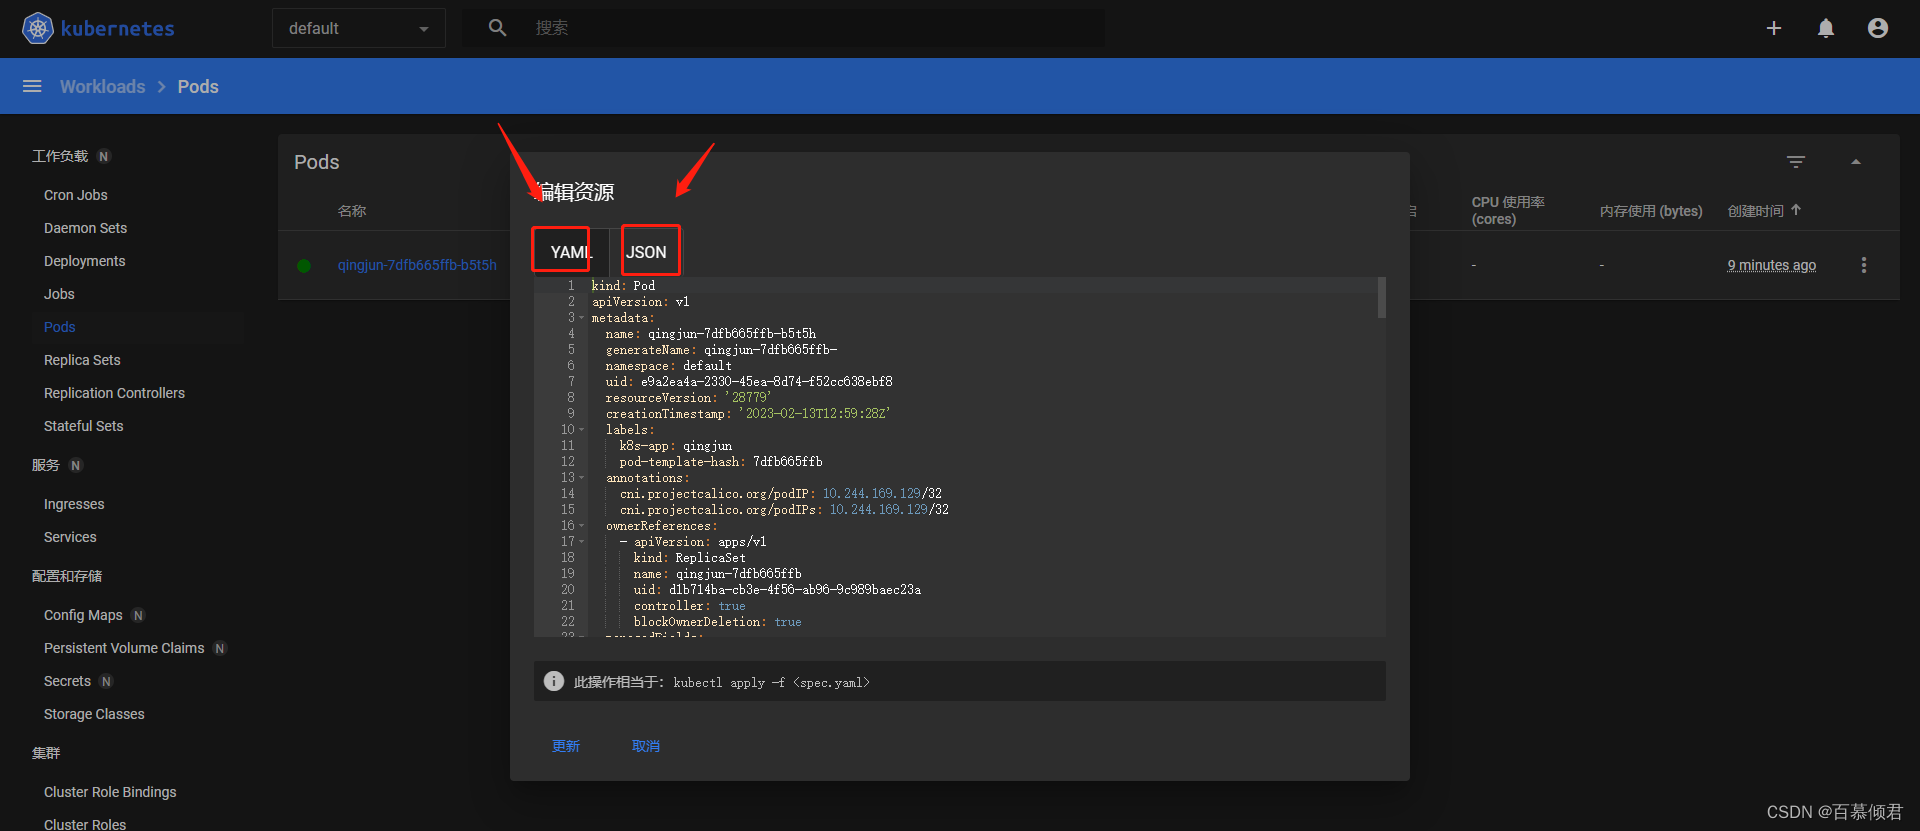
Task: Open Deployments in sidebar
Action: click(x=85, y=261)
